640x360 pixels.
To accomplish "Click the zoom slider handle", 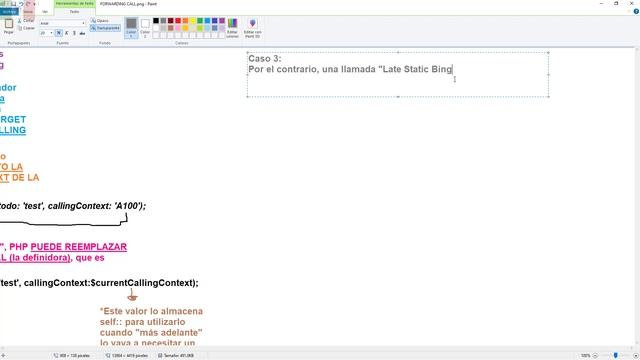I will tap(616, 356).
